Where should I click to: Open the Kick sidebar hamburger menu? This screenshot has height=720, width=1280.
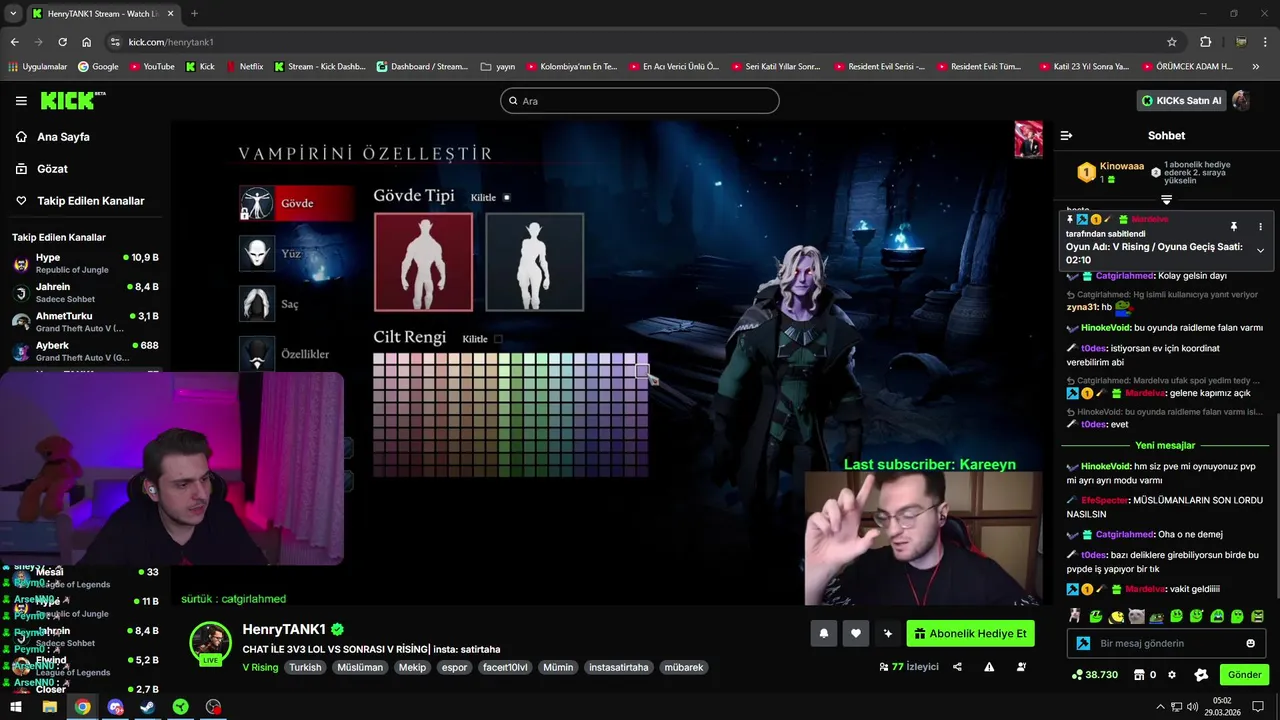21,101
